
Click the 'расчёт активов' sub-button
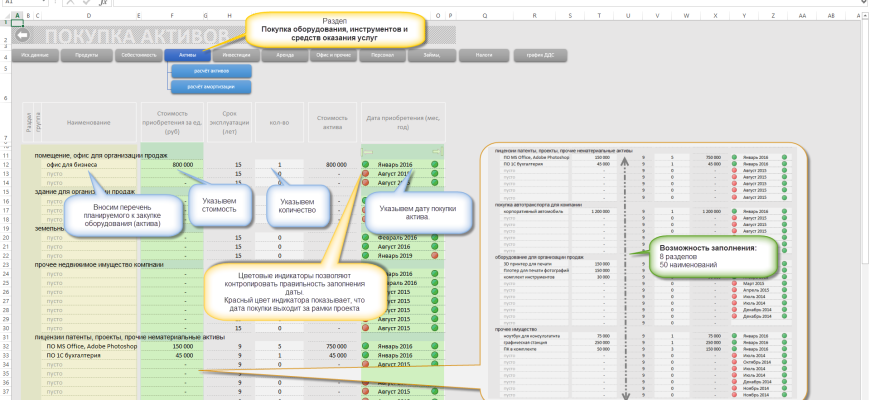pyautogui.click(x=211, y=71)
